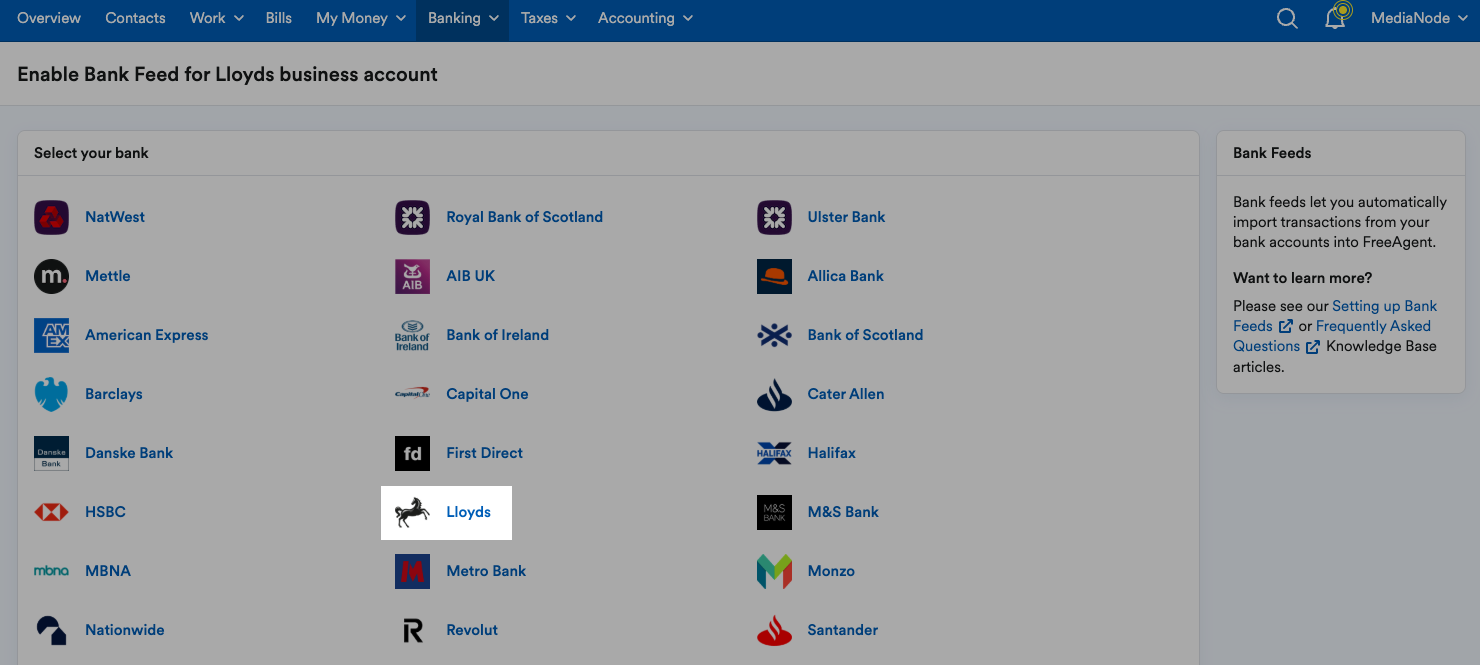Viewport: 1480px width, 665px height.
Task: Open search with the magnifier icon
Action: pyautogui.click(x=1287, y=18)
